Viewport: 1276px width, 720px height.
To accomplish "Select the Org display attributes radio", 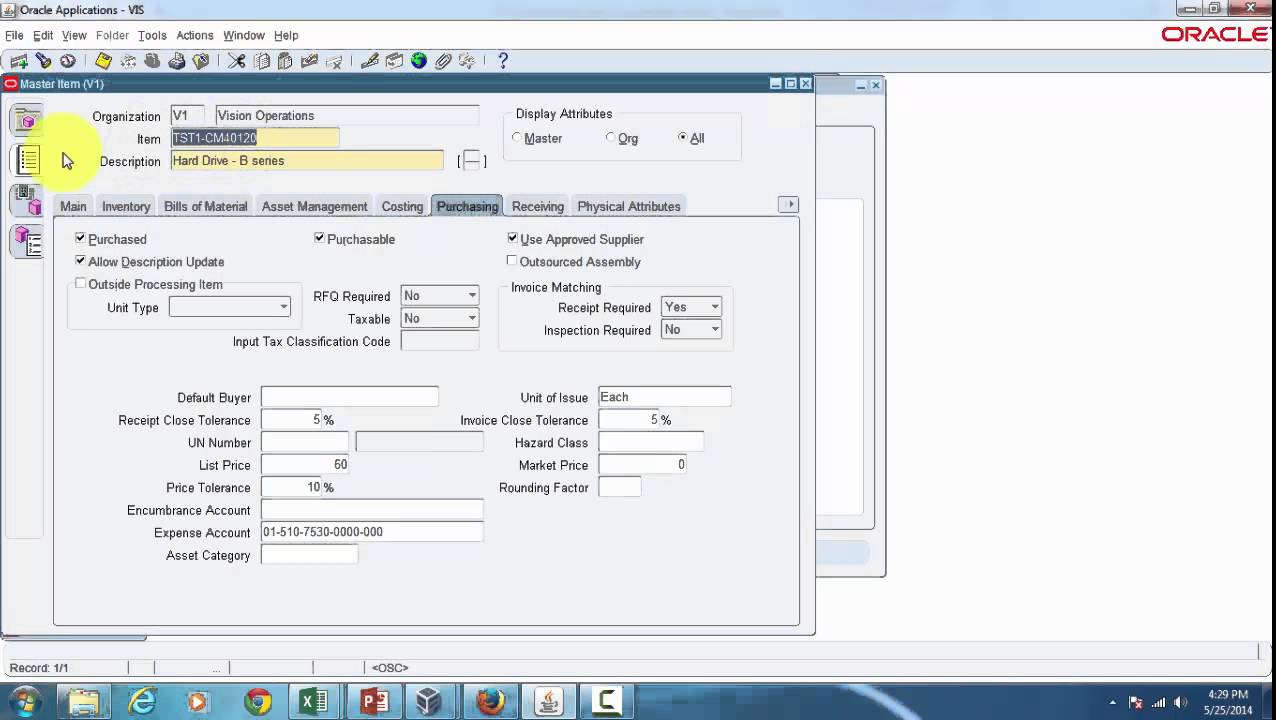I will click(x=611, y=138).
